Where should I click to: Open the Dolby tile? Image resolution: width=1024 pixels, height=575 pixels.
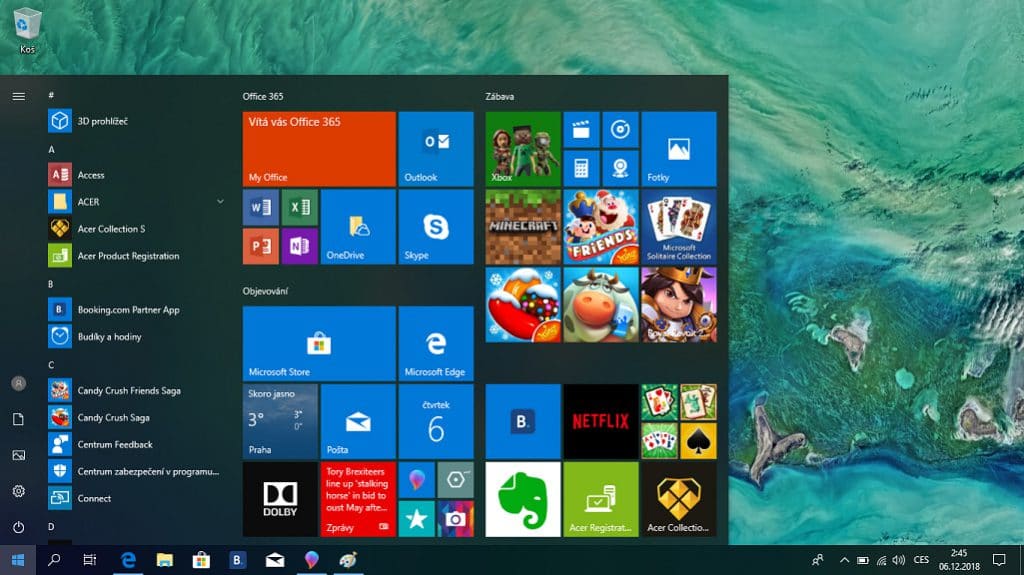(280, 499)
